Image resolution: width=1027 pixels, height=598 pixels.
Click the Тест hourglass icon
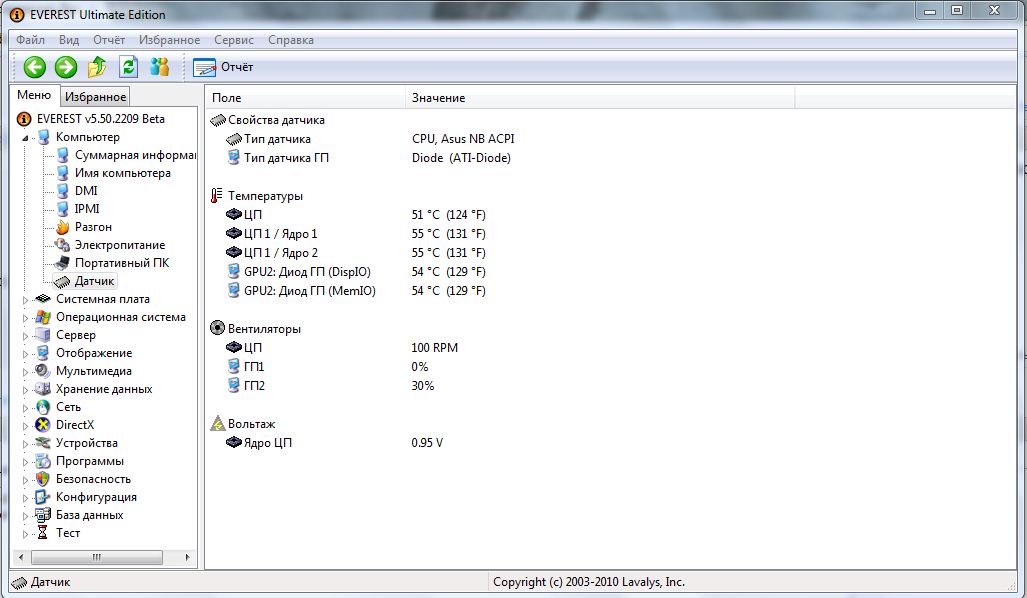tap(43, 533)
